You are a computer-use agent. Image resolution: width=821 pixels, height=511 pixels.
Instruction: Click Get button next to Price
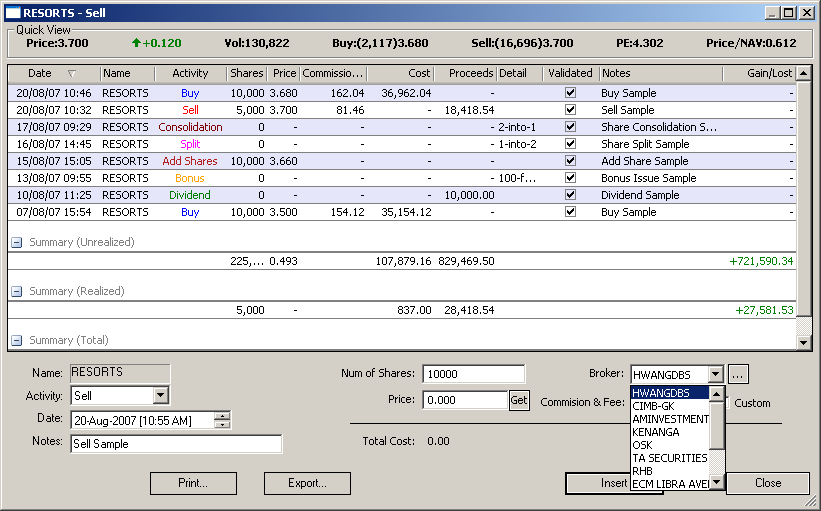tap(519, 401)
